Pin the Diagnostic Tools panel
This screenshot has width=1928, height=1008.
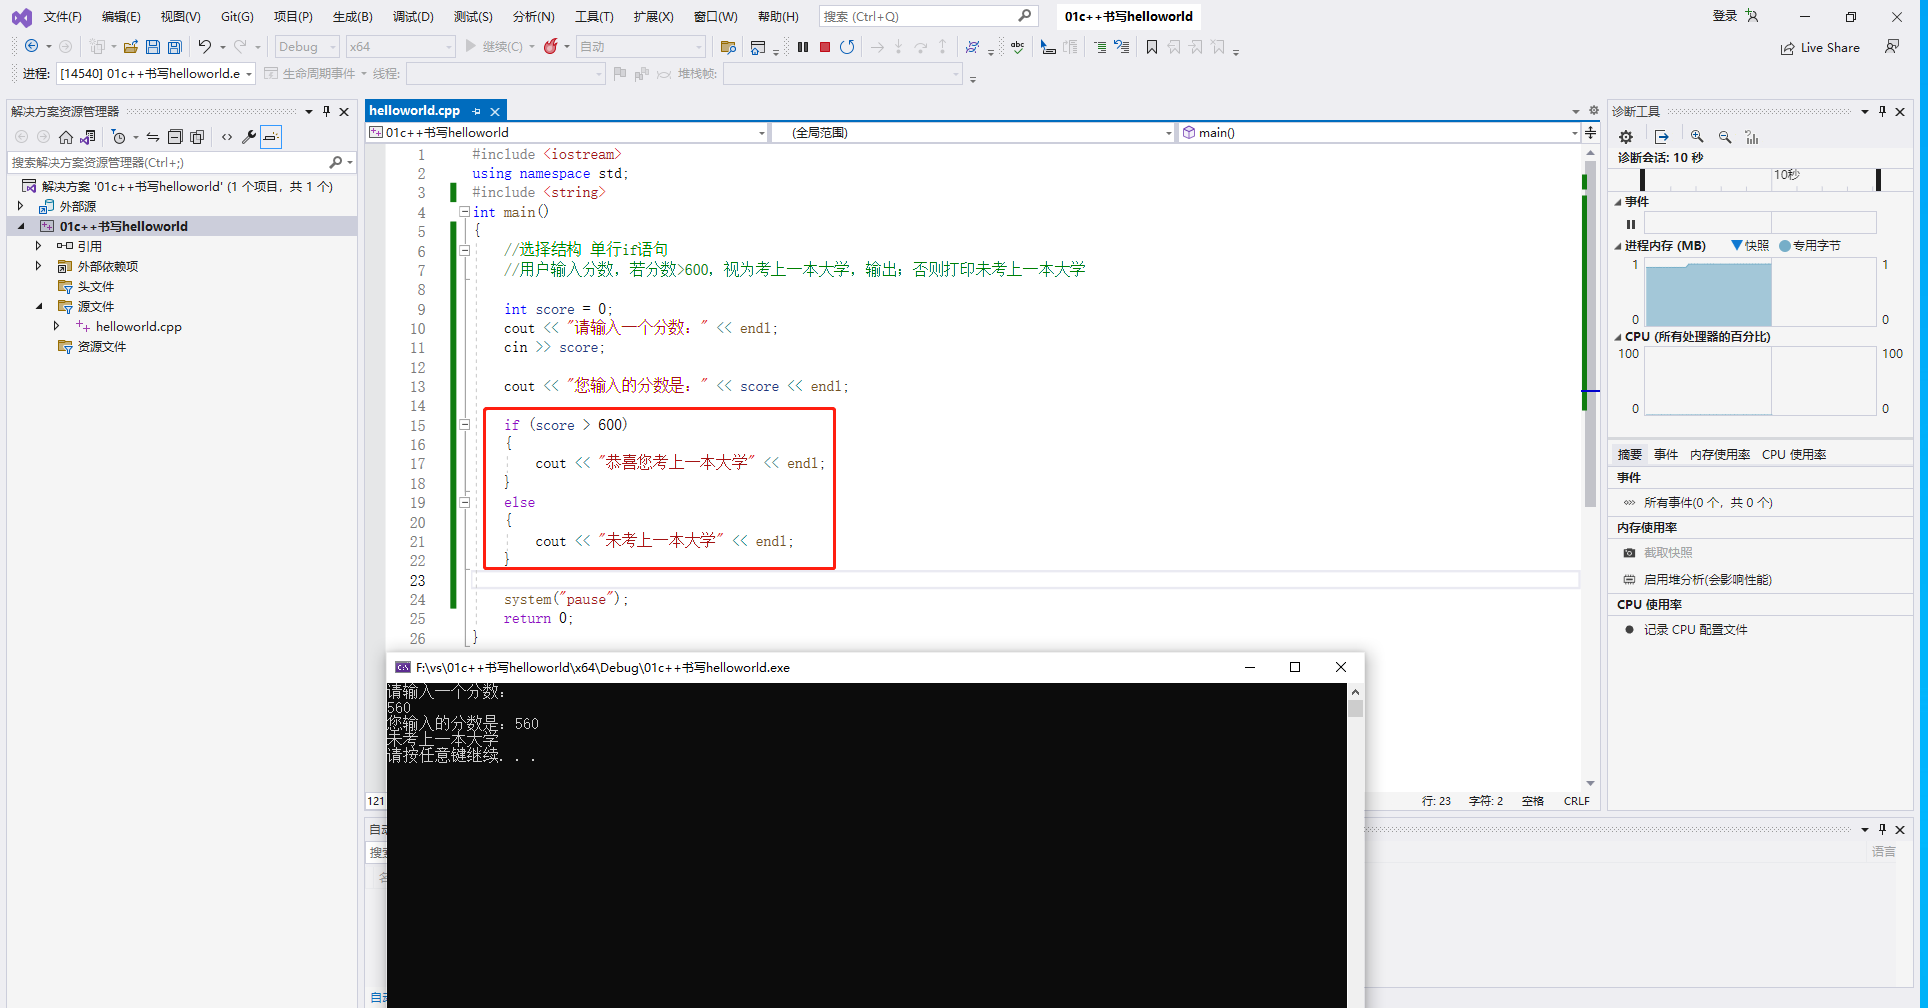point(1882,111)
